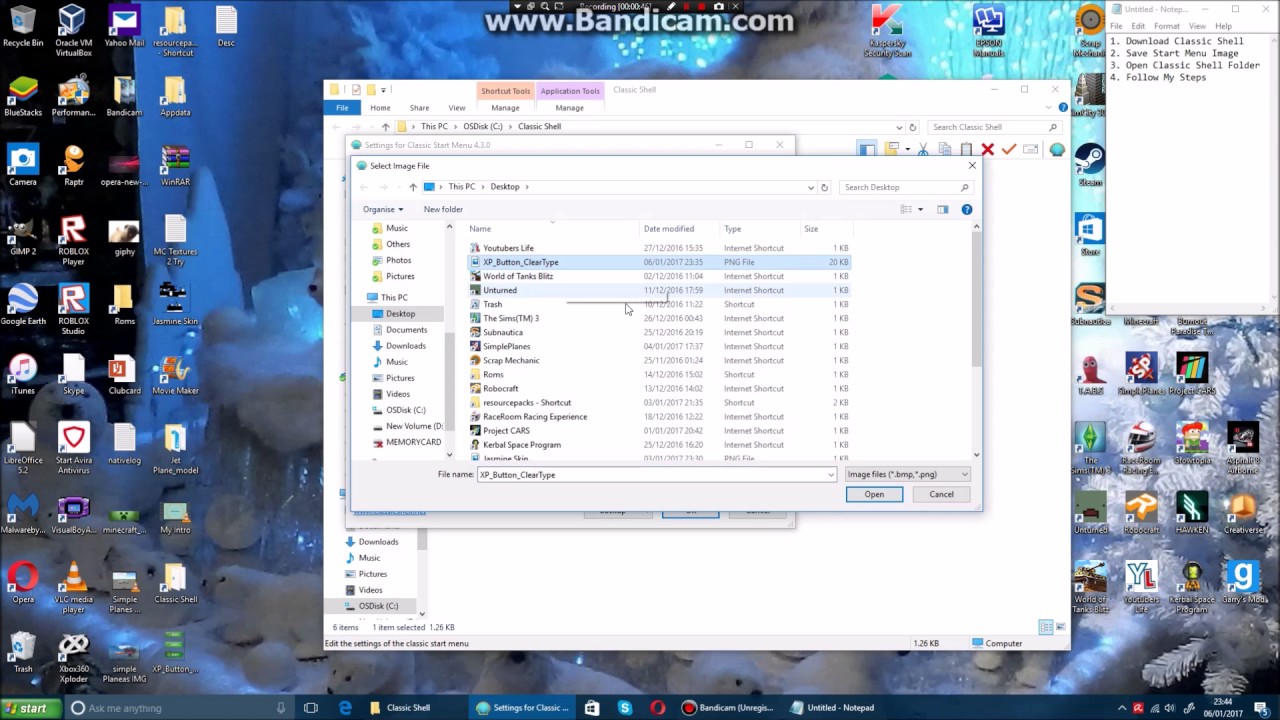Switch to the Shortcut Tools ribbon tab
The height and width of the screenshot is (720, 1280).
tap(505, 90)
